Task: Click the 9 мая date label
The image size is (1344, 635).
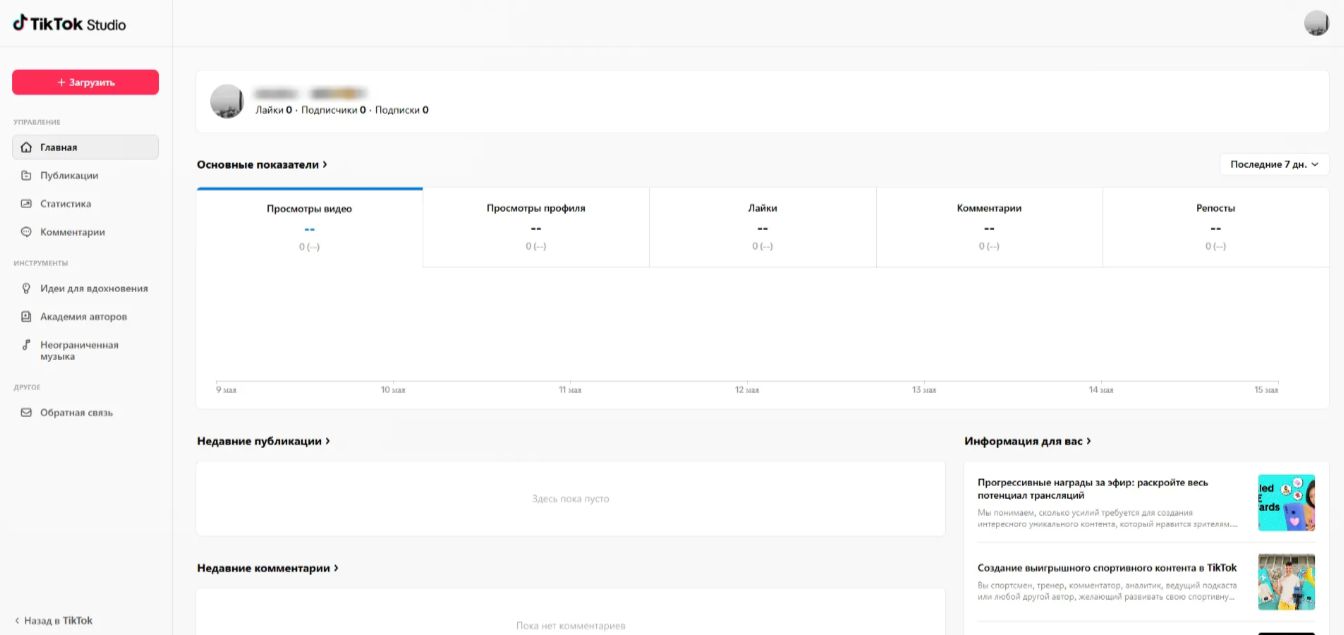Action: click(226, 390)
